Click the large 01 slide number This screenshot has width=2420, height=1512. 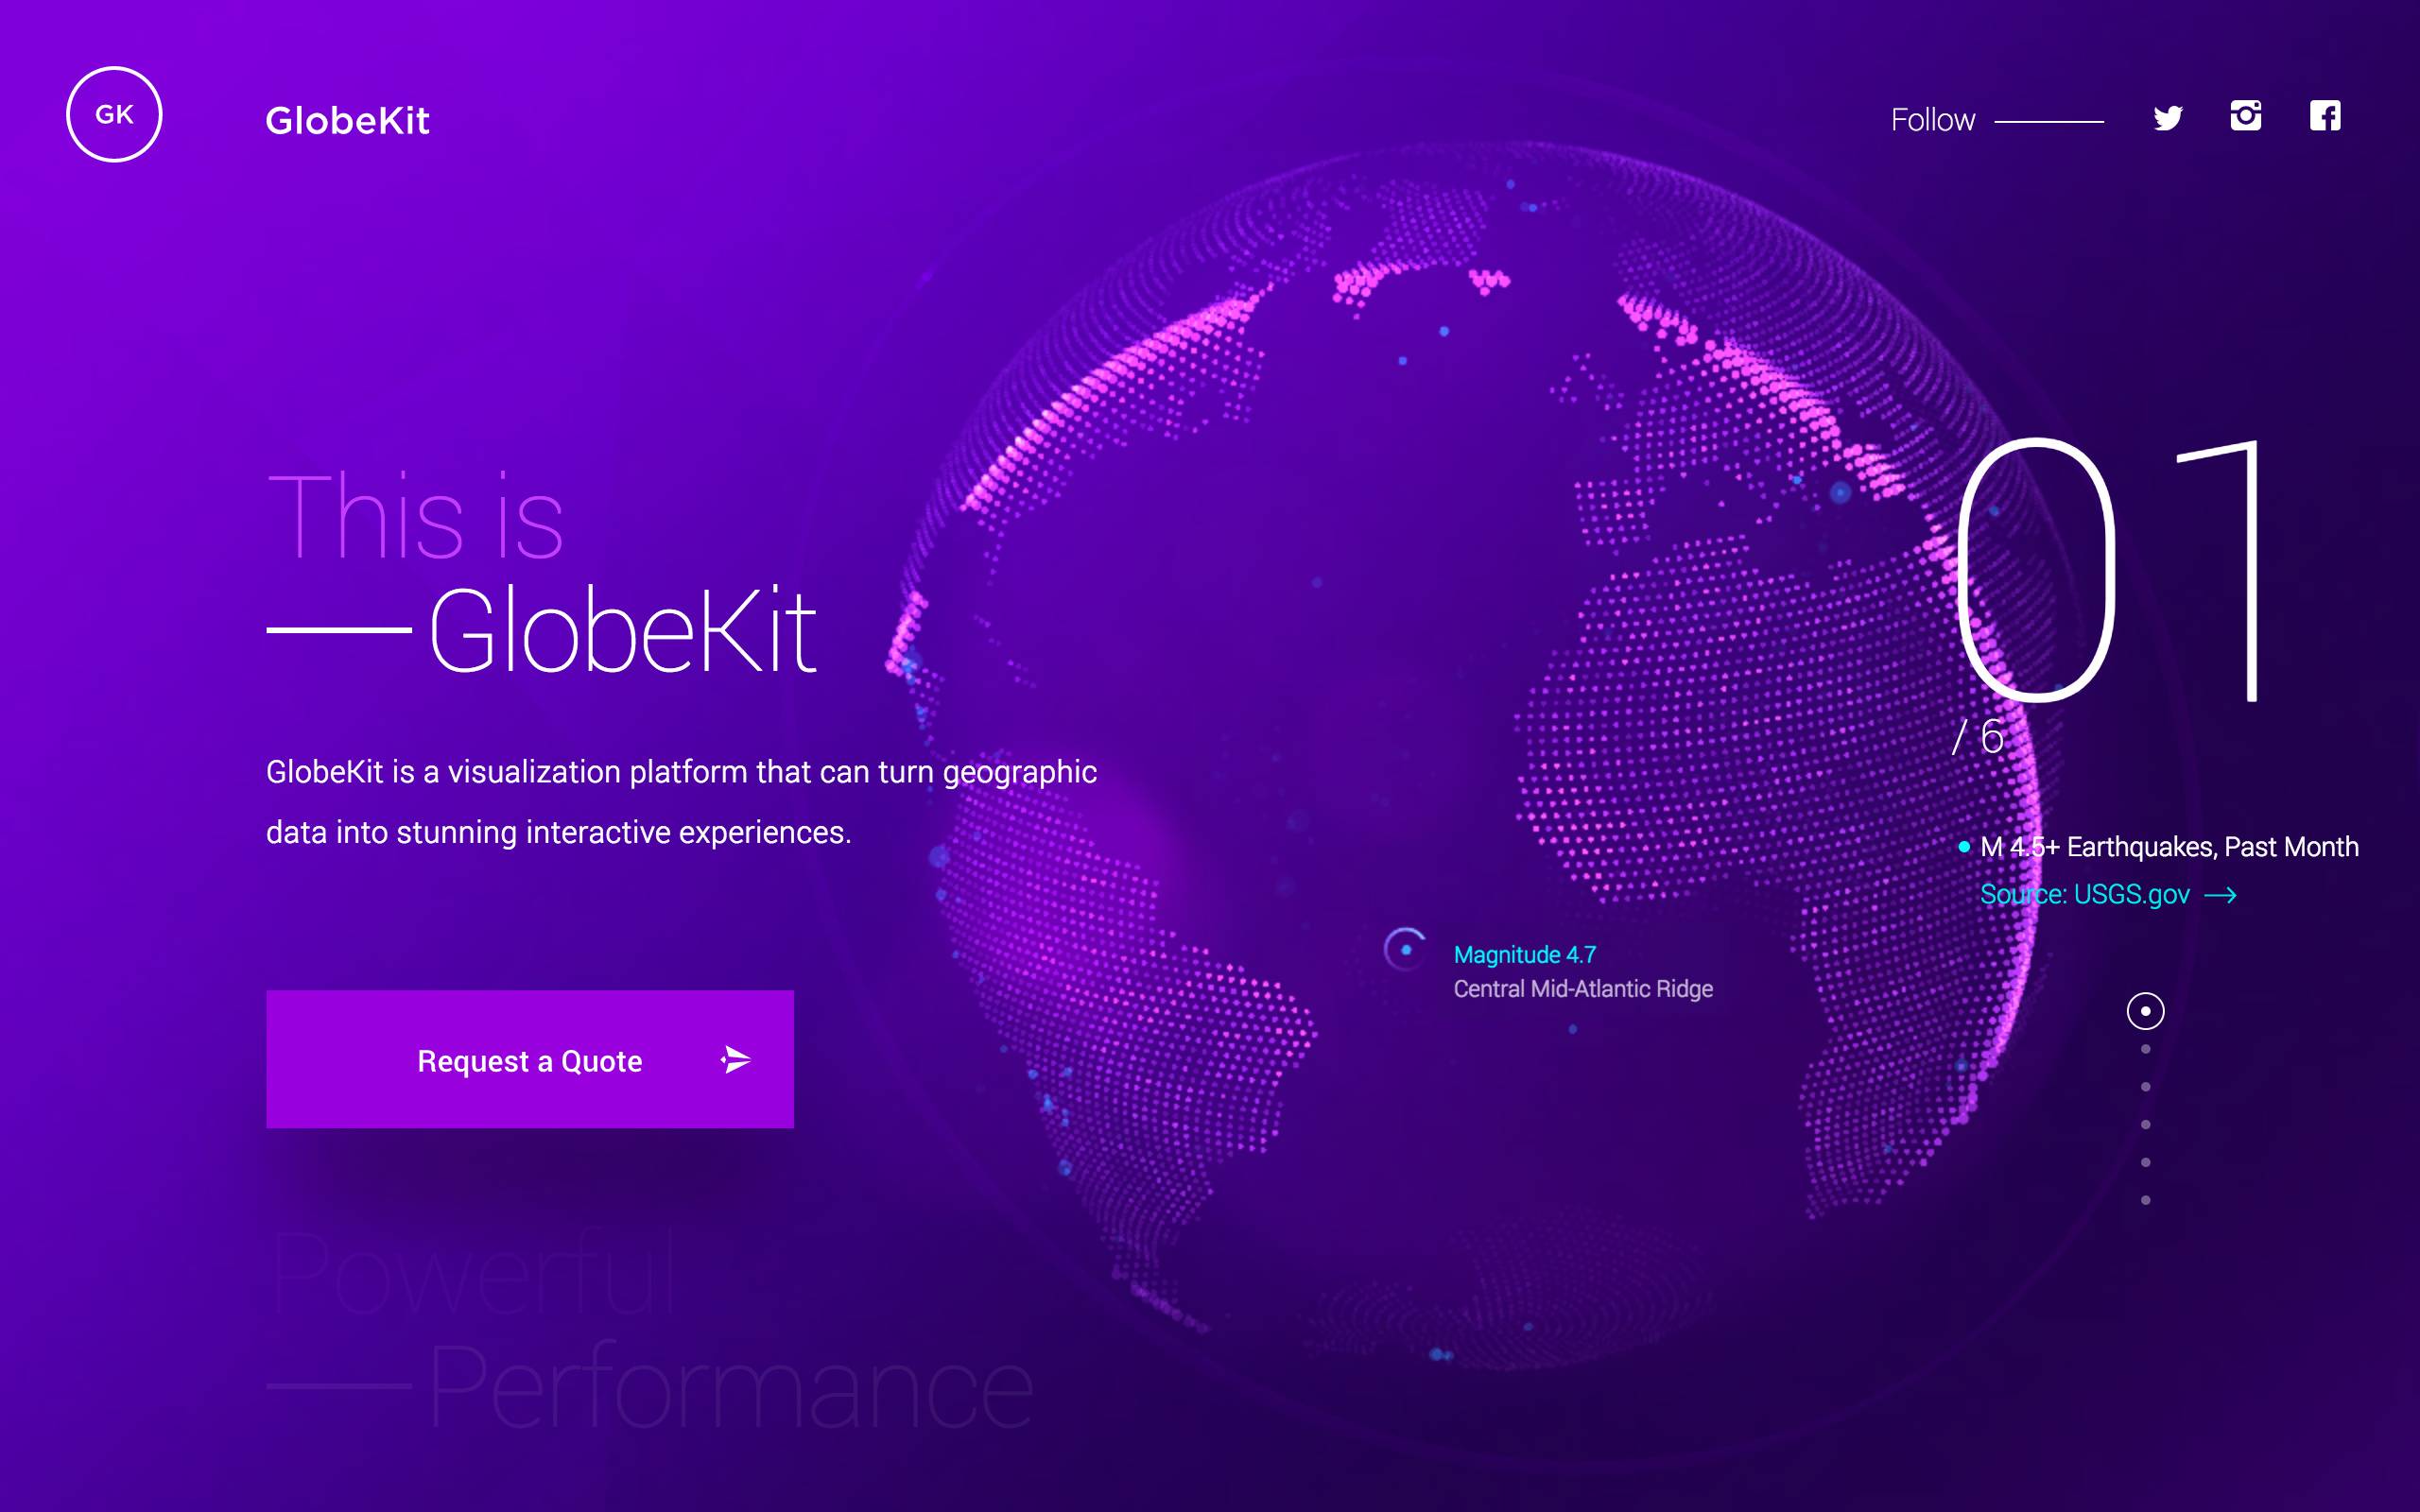[x=2108, y=570]
